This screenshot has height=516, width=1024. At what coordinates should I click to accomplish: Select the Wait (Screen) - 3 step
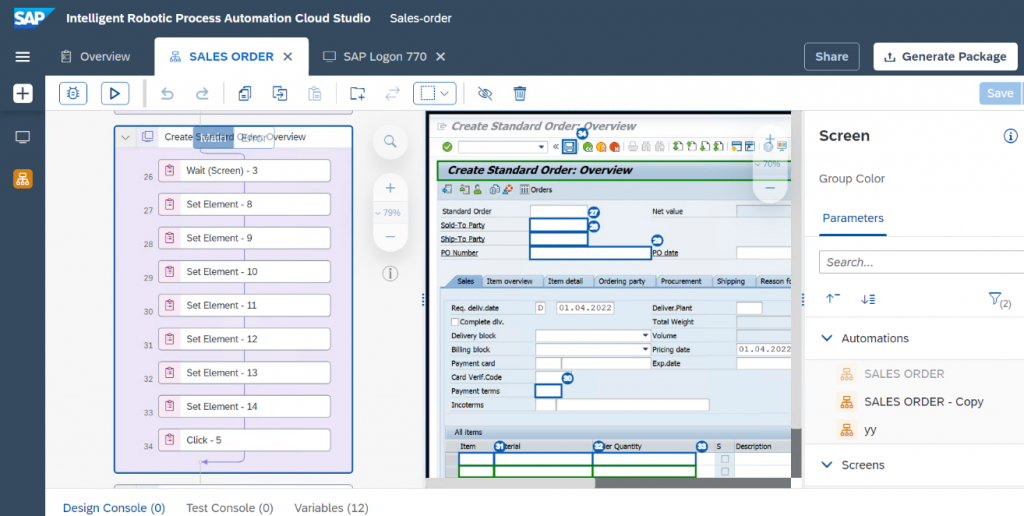[x=244, y=170]
